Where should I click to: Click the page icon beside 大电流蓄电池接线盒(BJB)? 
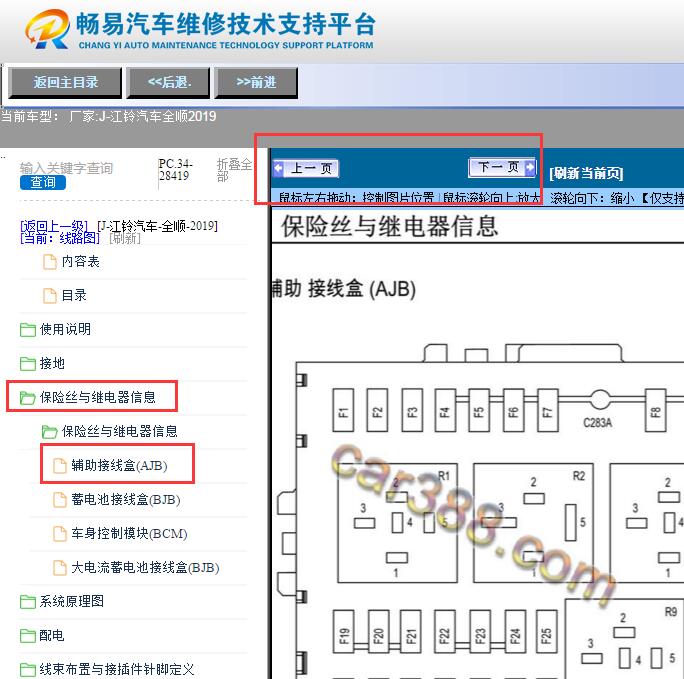(x=60, y=568)
